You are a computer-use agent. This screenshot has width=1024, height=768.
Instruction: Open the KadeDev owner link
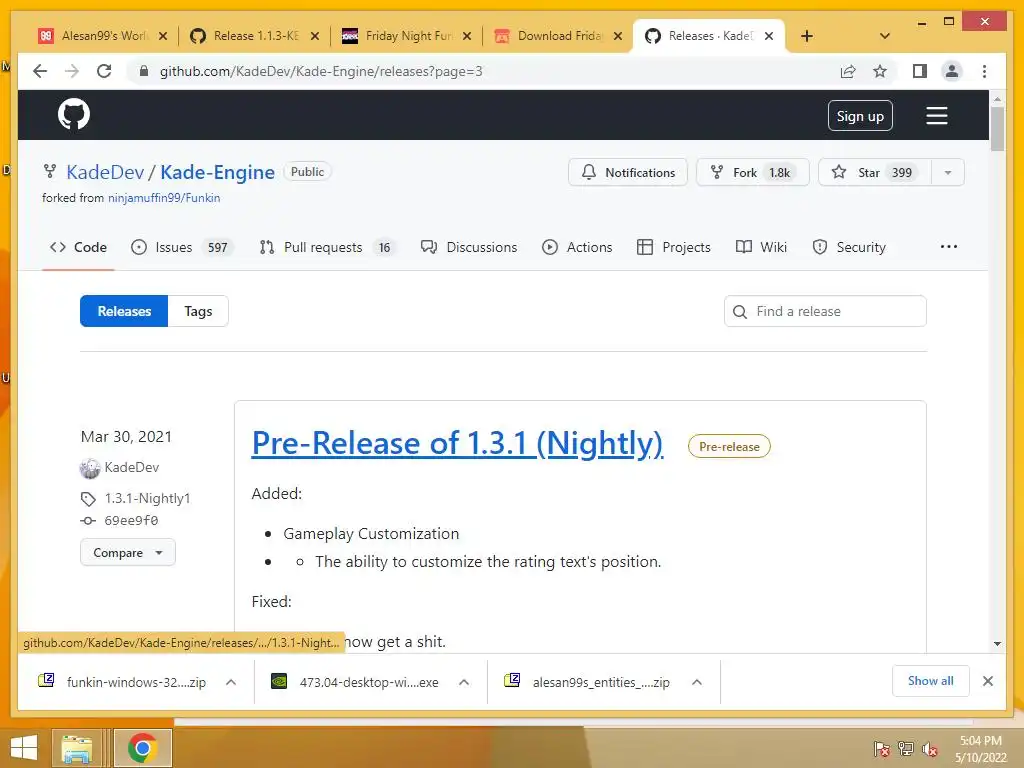tap(105, 172)
